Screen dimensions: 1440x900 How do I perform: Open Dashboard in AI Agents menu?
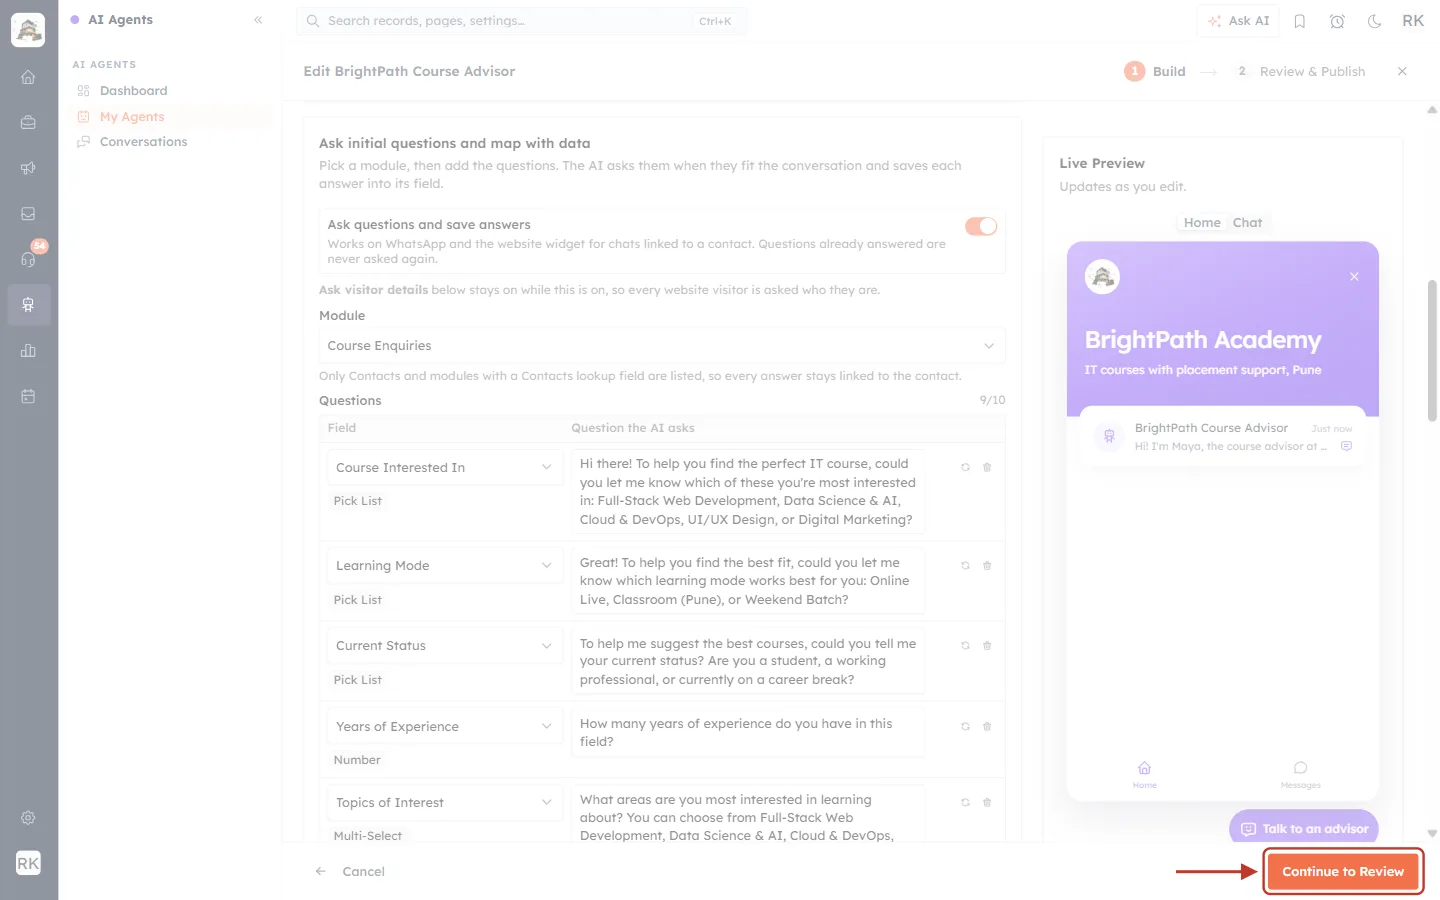coord(133,91)
